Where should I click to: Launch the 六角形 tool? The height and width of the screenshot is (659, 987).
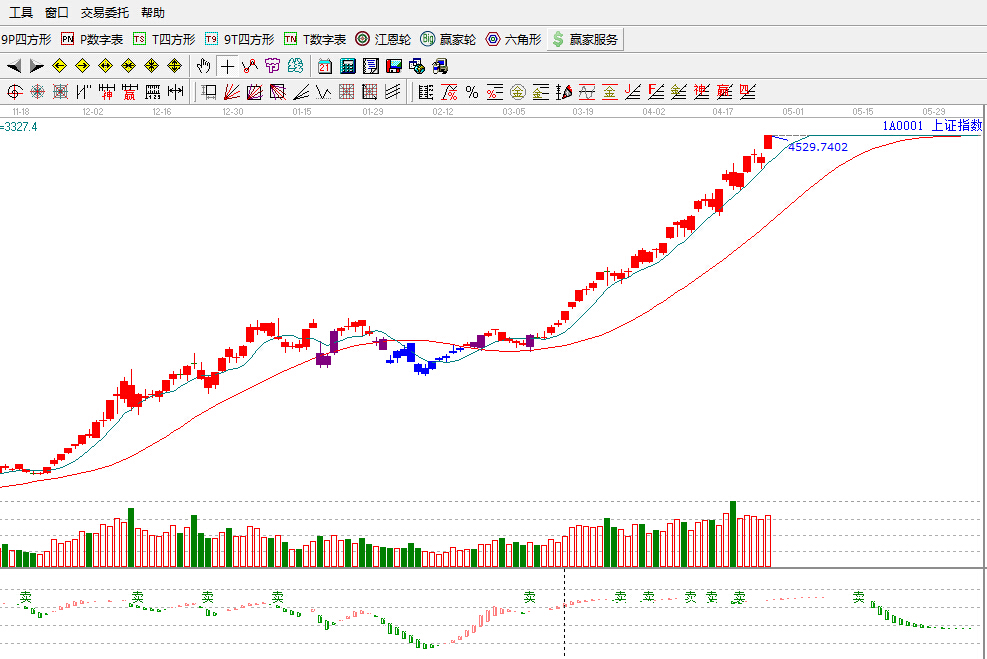coord(513,40)
